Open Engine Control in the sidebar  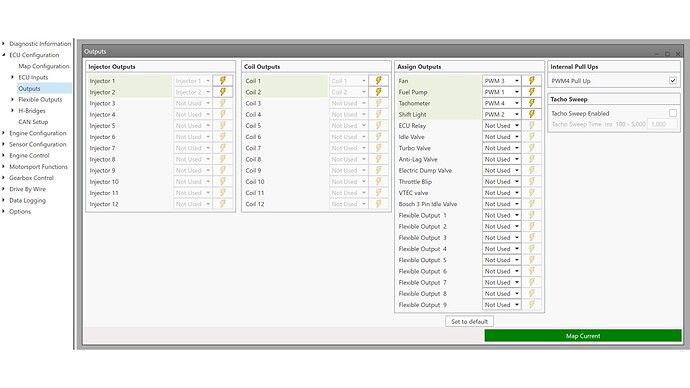tap(29, 155)
